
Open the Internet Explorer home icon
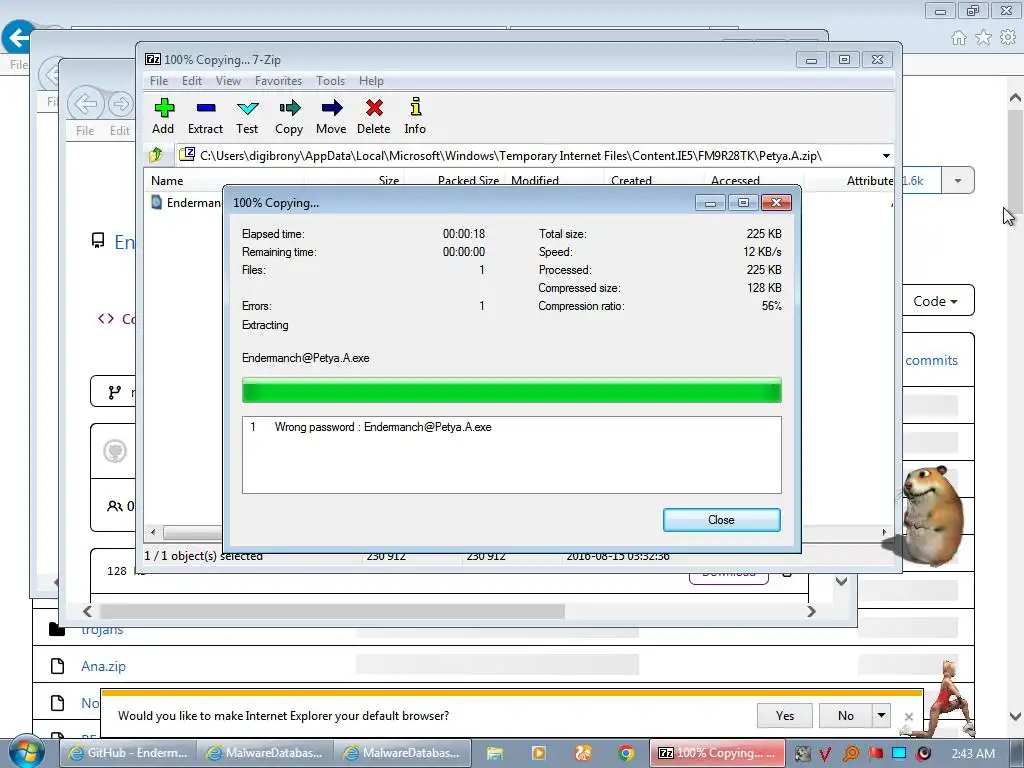(x=959, y=38)
